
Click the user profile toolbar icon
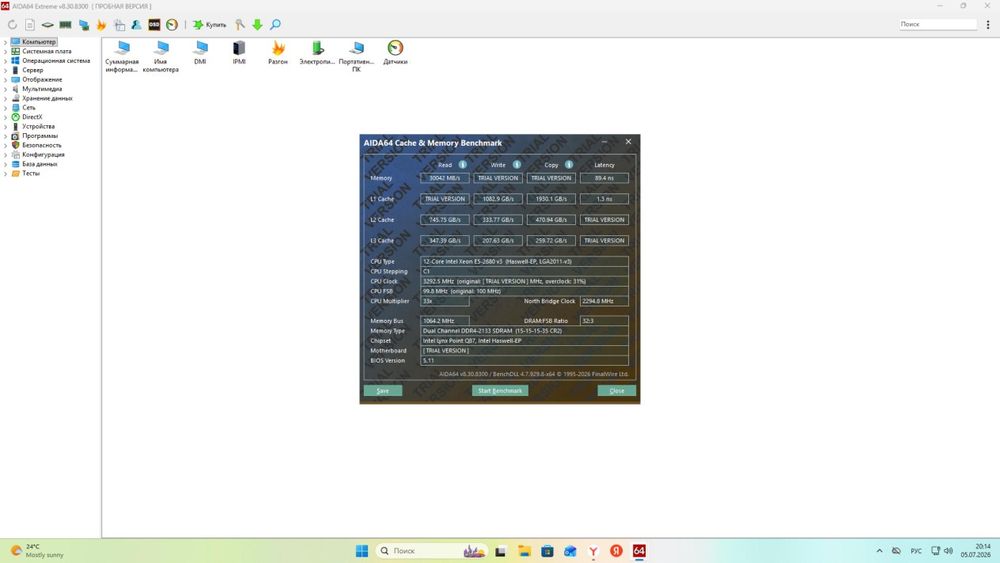136,25
